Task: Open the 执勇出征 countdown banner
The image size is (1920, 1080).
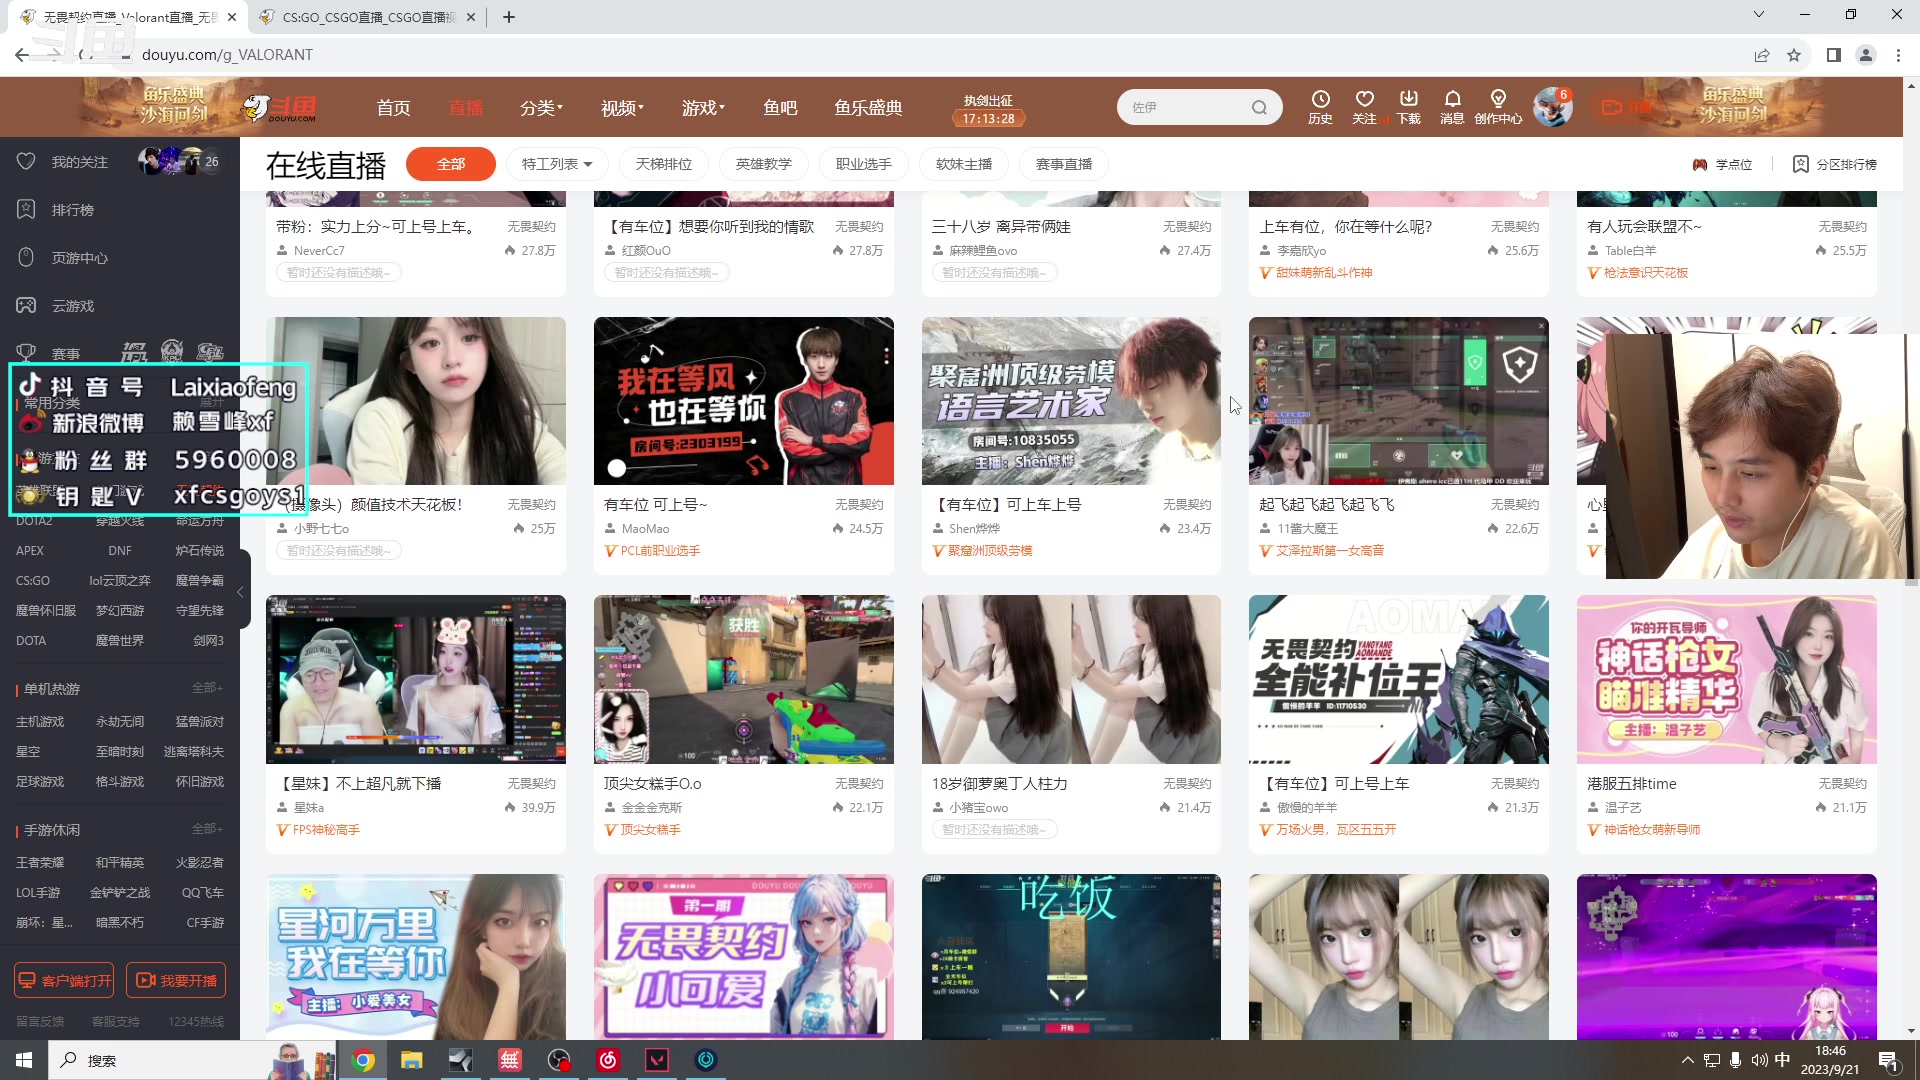Action: pos(988,109)
